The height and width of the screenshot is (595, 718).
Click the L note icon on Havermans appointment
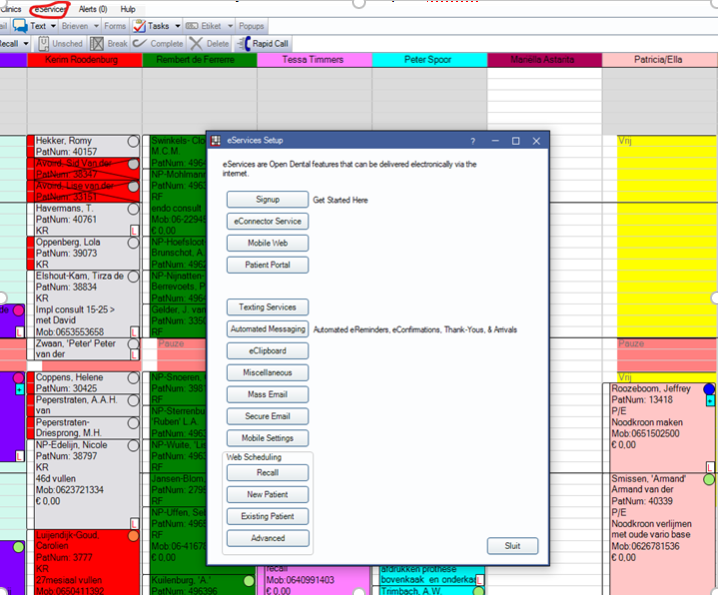point(135,230)
